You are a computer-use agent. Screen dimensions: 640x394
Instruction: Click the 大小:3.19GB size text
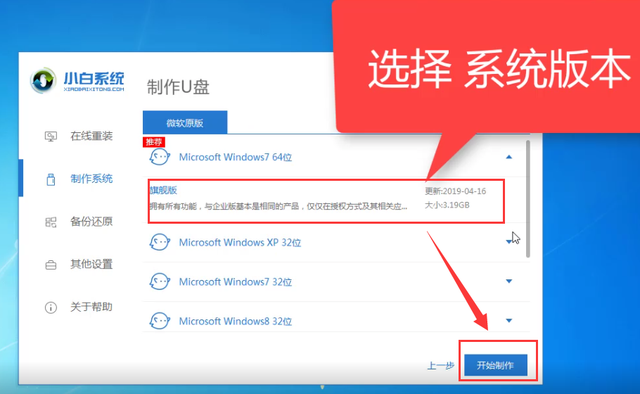point(447,205)
